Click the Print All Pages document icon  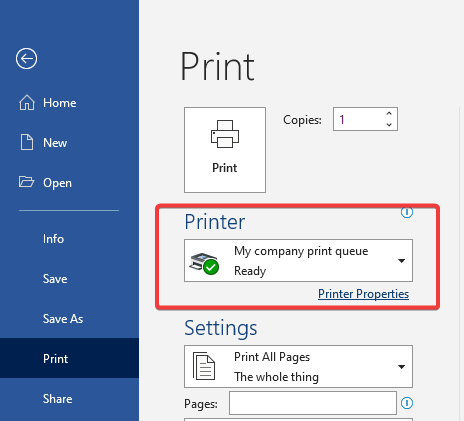pos(204,366)
